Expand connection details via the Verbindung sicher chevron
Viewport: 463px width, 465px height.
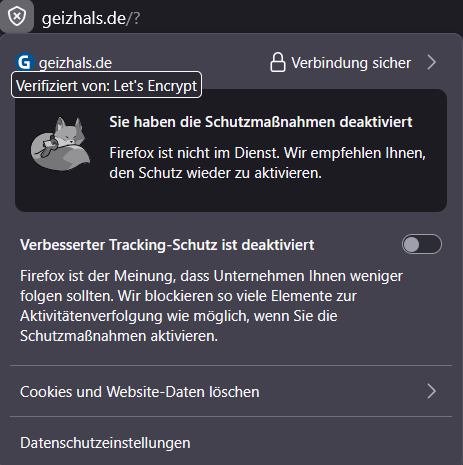432,62
